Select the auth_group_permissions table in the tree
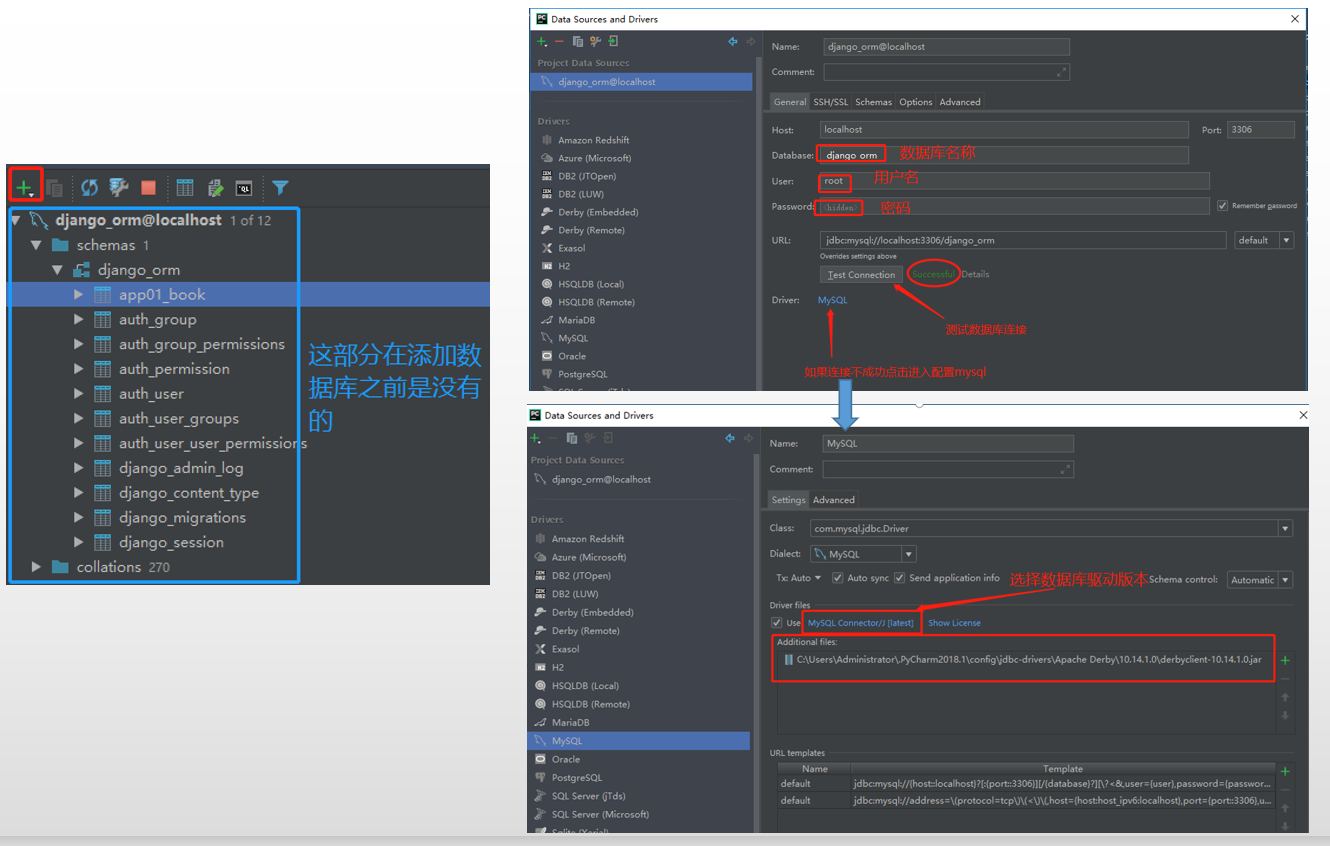This screenshot has height=846, width=1330. [202, 345]
